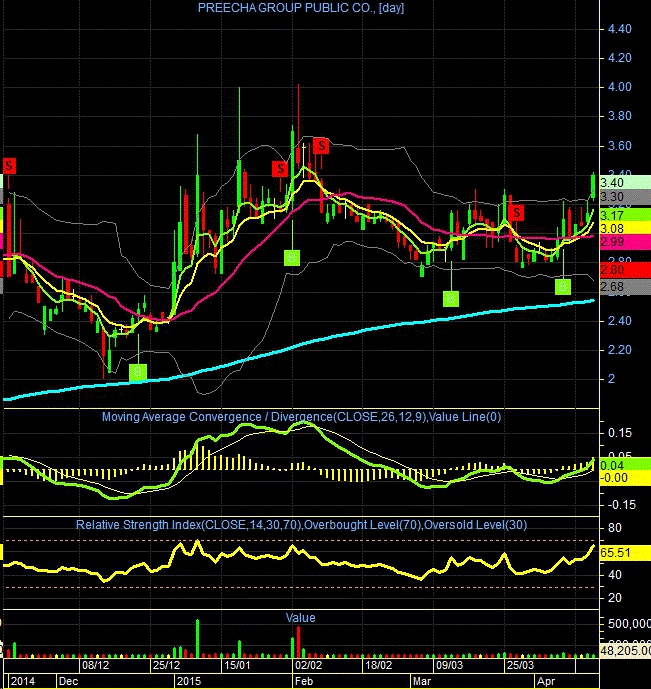Select the 2.68 gray price tag
This screenshot has height=689, width=651.
(625, 286)
